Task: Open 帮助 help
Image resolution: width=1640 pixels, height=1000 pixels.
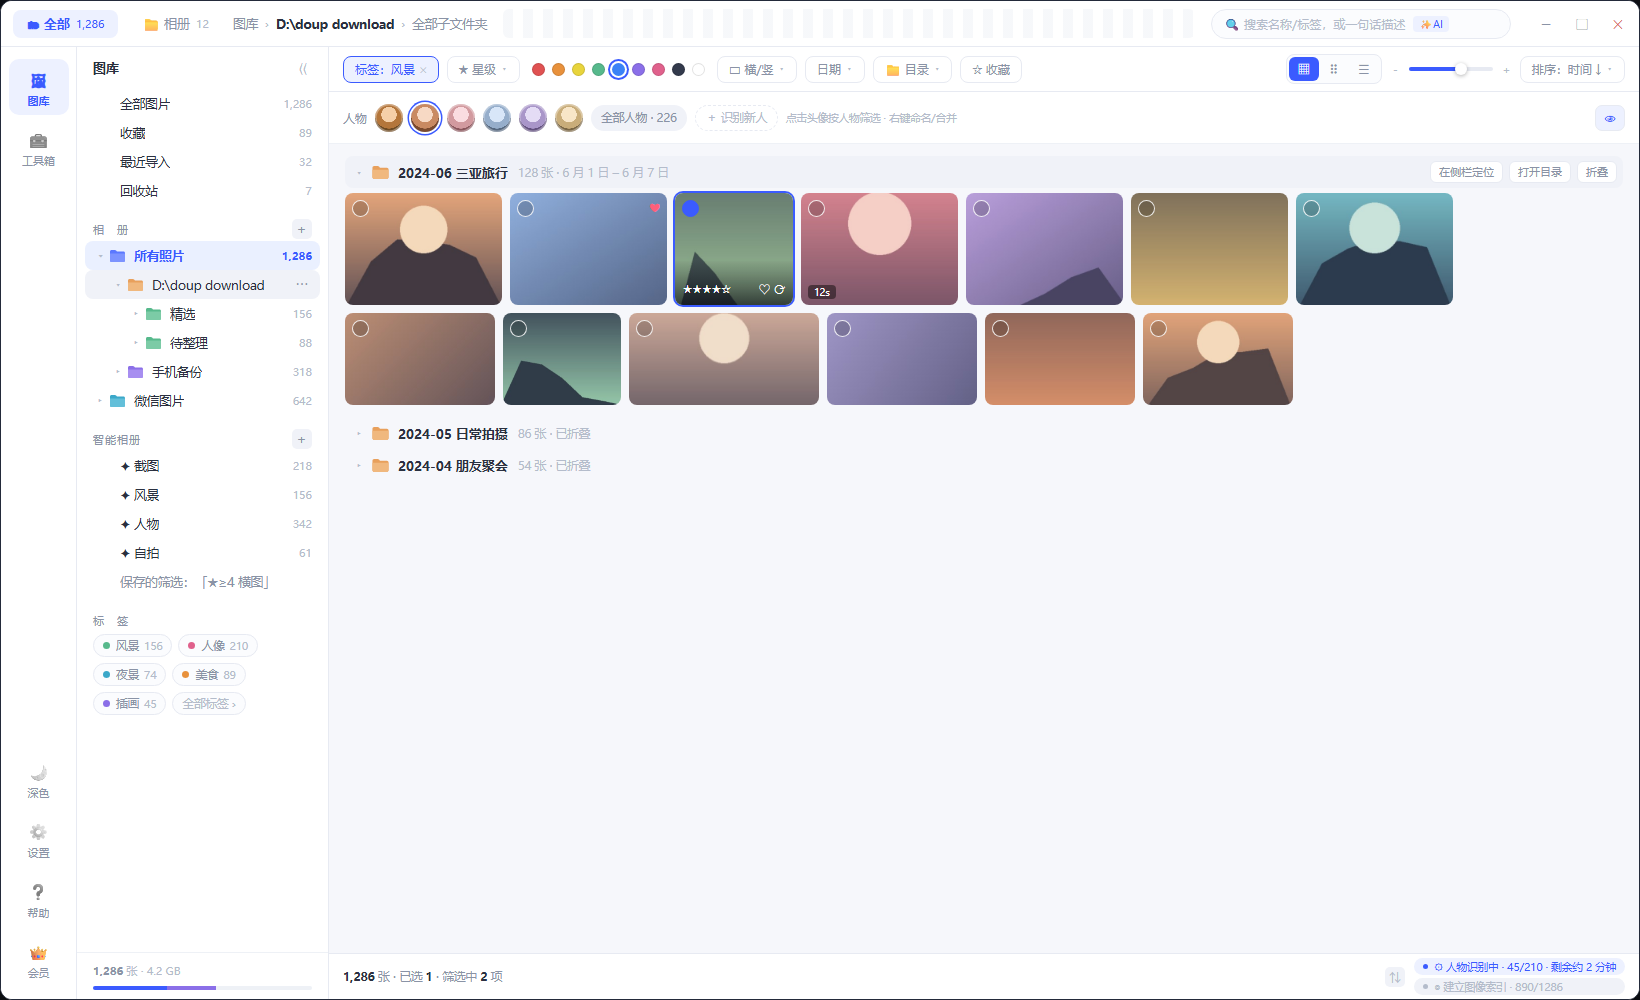Action: [x=38, y=901]
